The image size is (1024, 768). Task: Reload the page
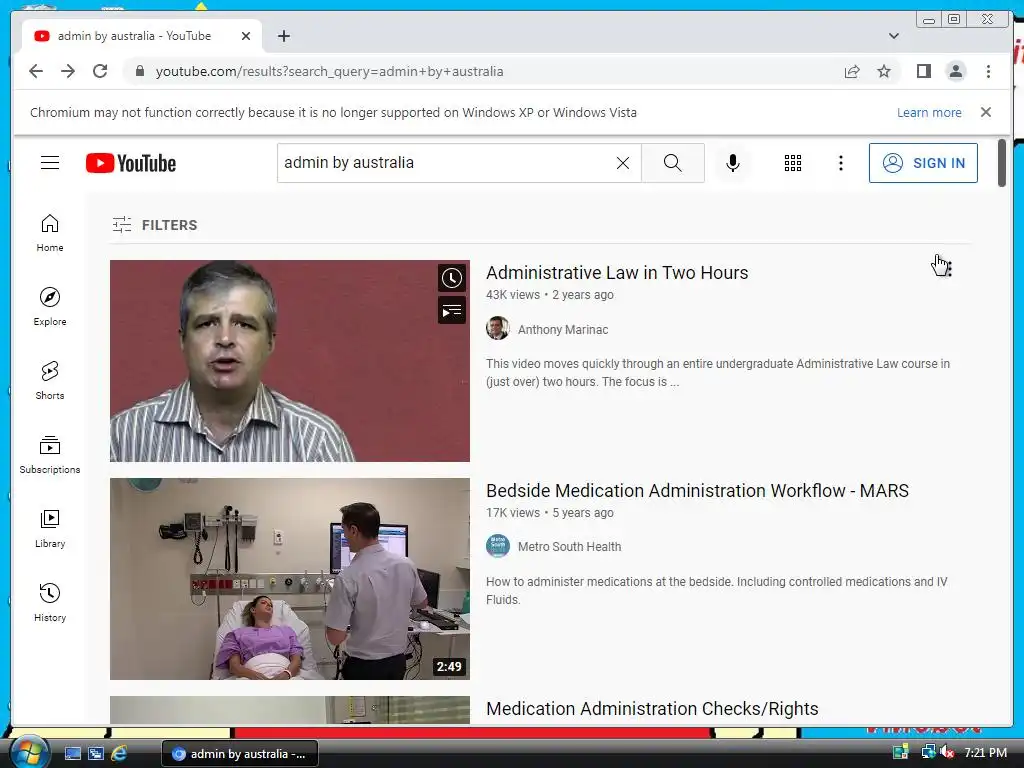click(100, 71)
